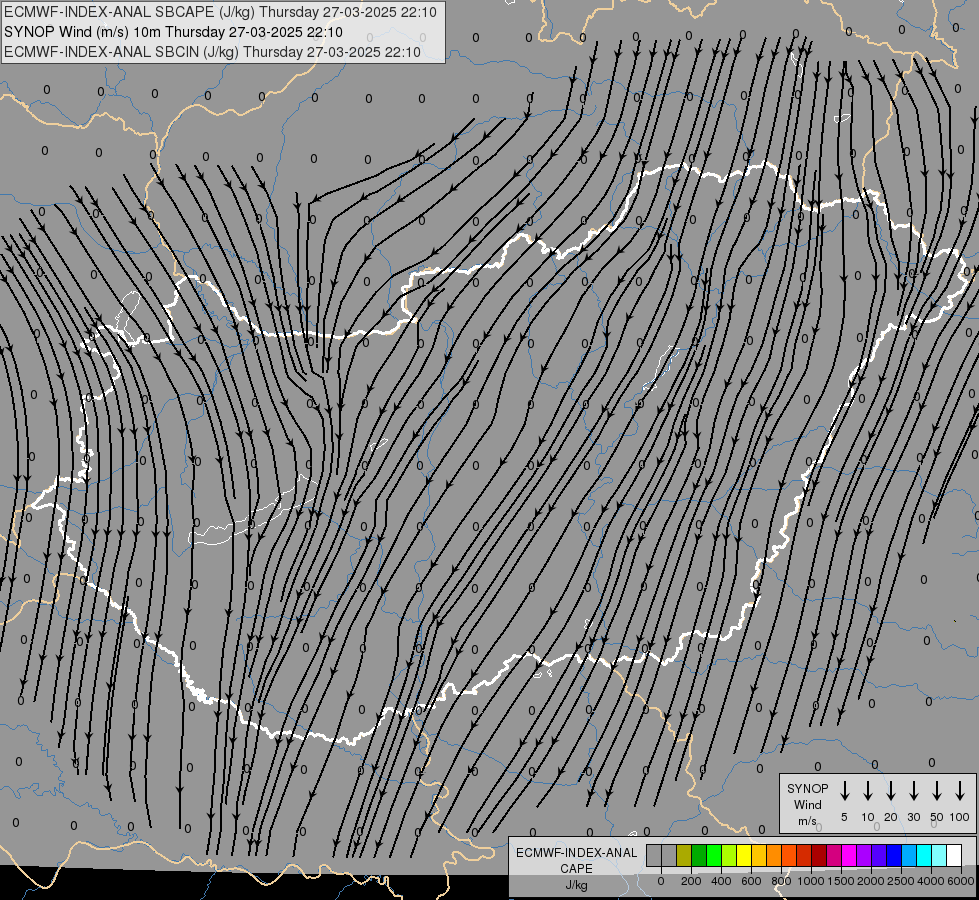Select the 20 m/s wind arrow symbol

pos(891,790)
